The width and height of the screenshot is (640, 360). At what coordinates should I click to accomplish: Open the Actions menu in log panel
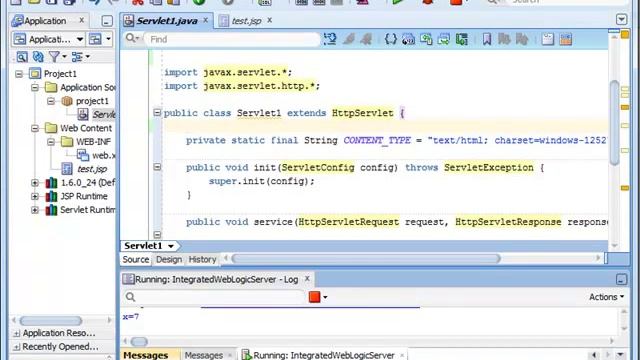607,297
